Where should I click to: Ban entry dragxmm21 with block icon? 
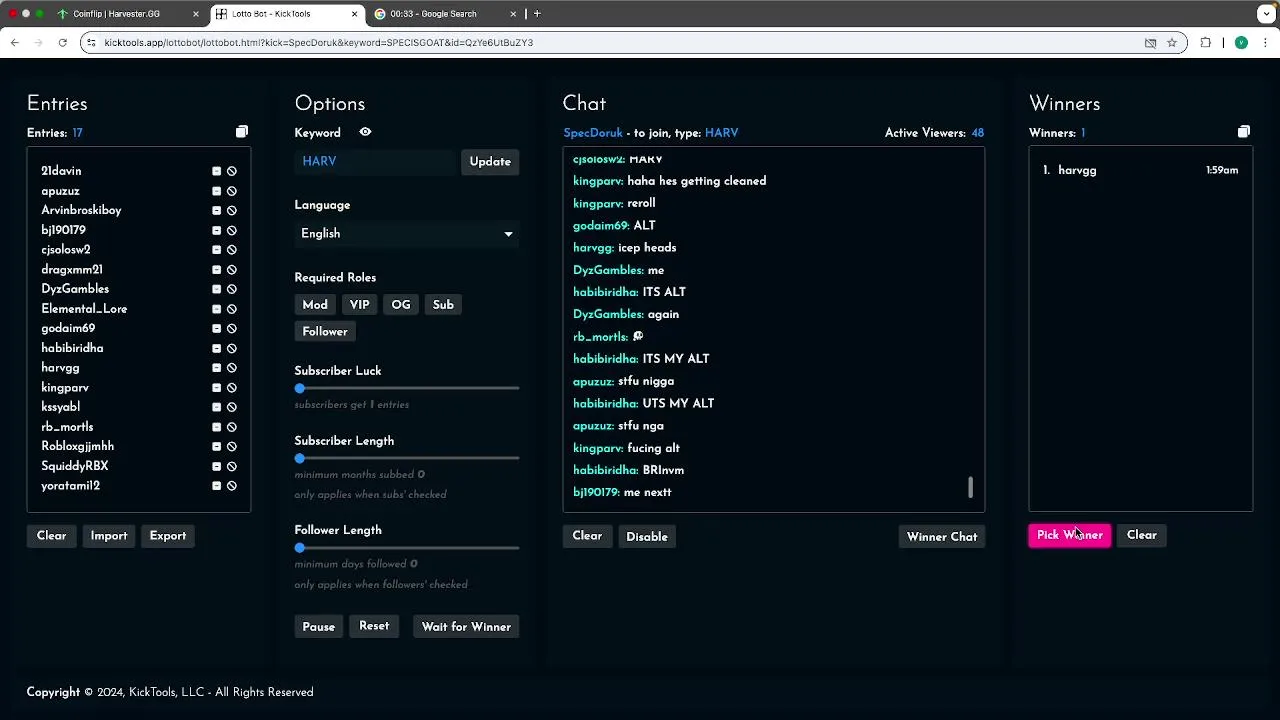pyautogui.click(x=232, y=270)
